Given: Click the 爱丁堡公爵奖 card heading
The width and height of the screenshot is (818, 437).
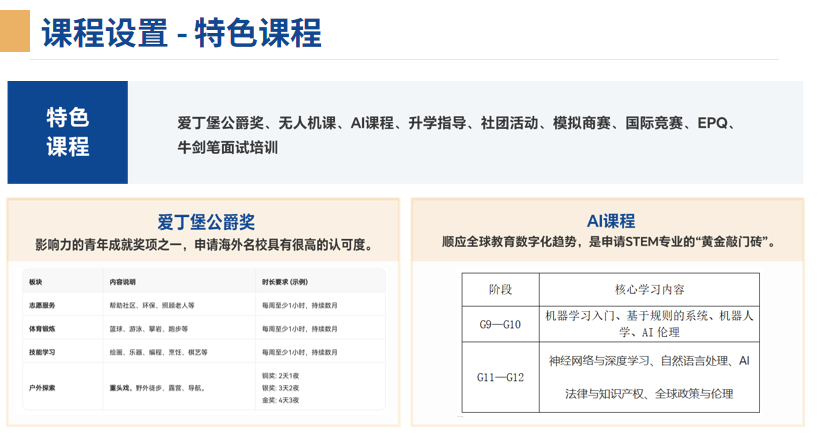Looking at the screenshot, I should click(206, 222).
